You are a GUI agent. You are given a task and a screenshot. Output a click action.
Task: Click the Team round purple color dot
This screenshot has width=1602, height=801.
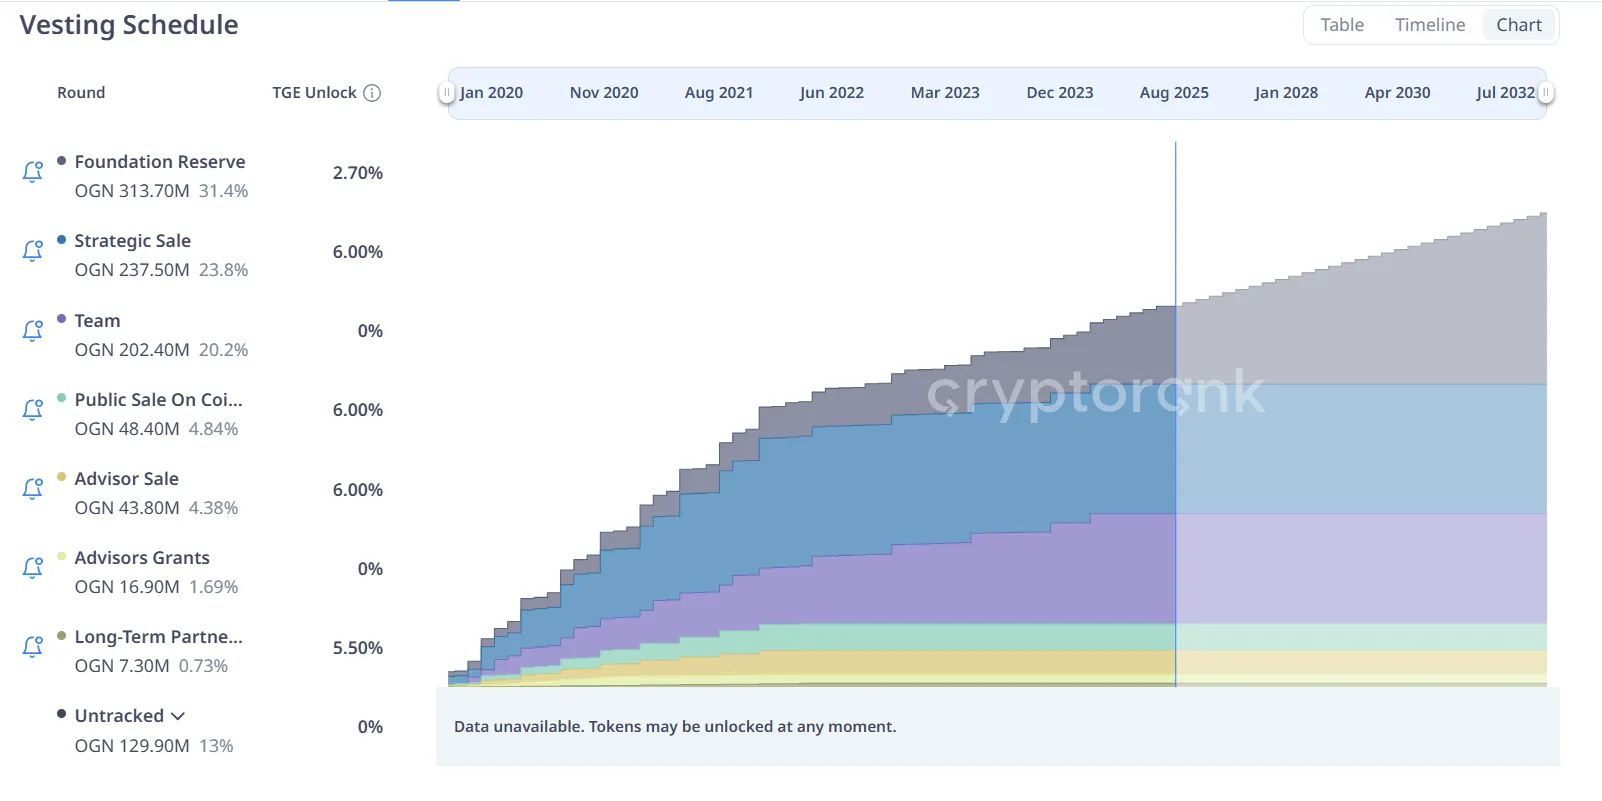click(x=62, y=319)
